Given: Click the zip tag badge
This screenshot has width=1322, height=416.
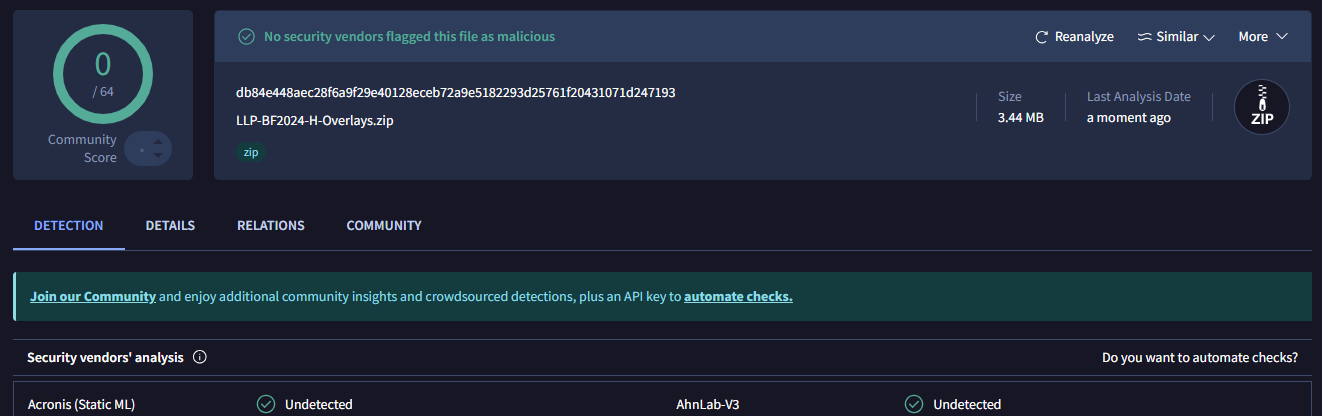Looking at the screenshot, I should pos(251,153).
